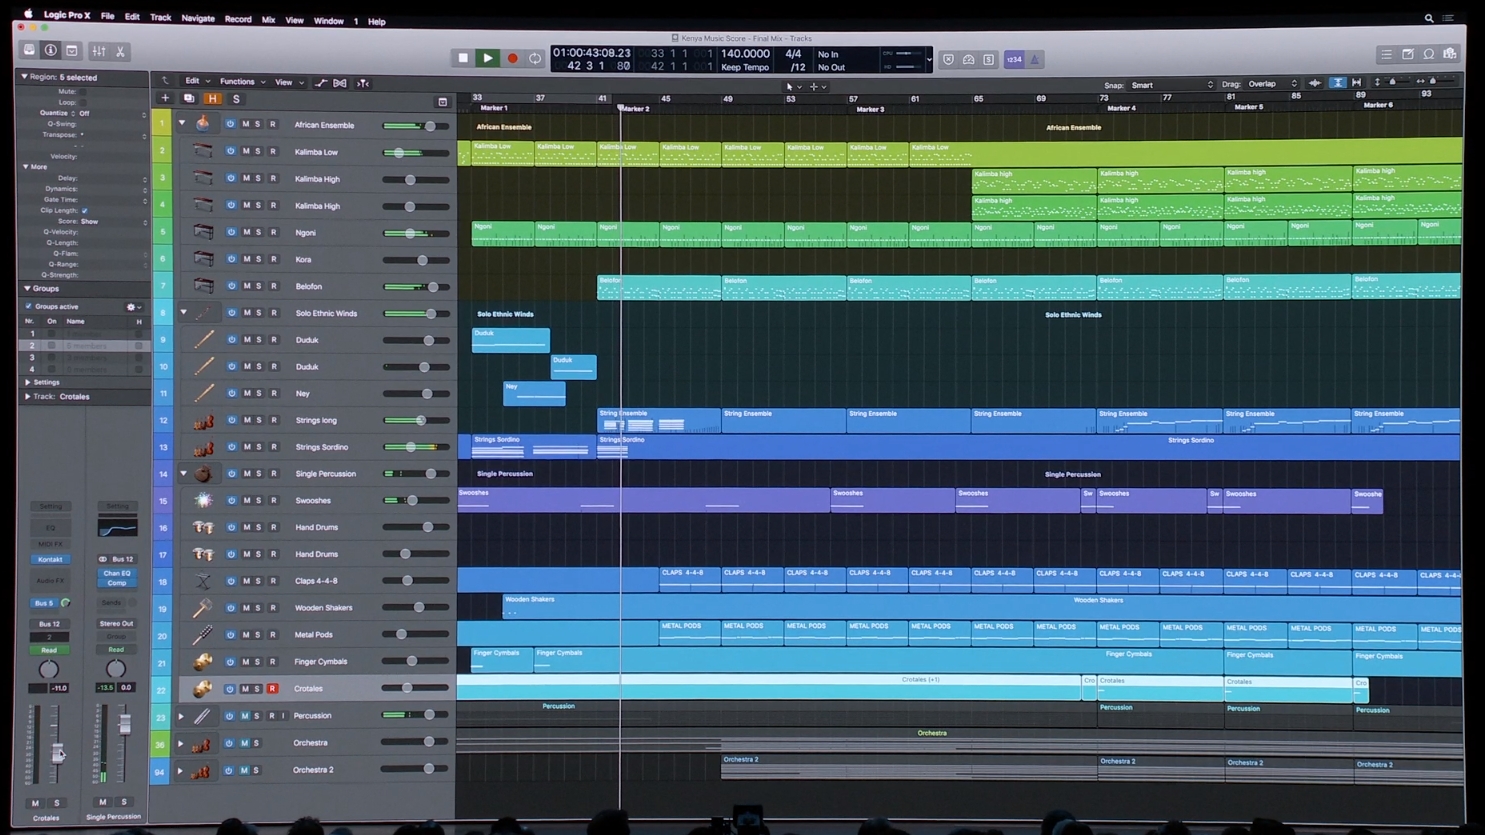This screenshot has width=1485, height=835.
Task: Open the Track menu
Action: (x=160, y=18)
